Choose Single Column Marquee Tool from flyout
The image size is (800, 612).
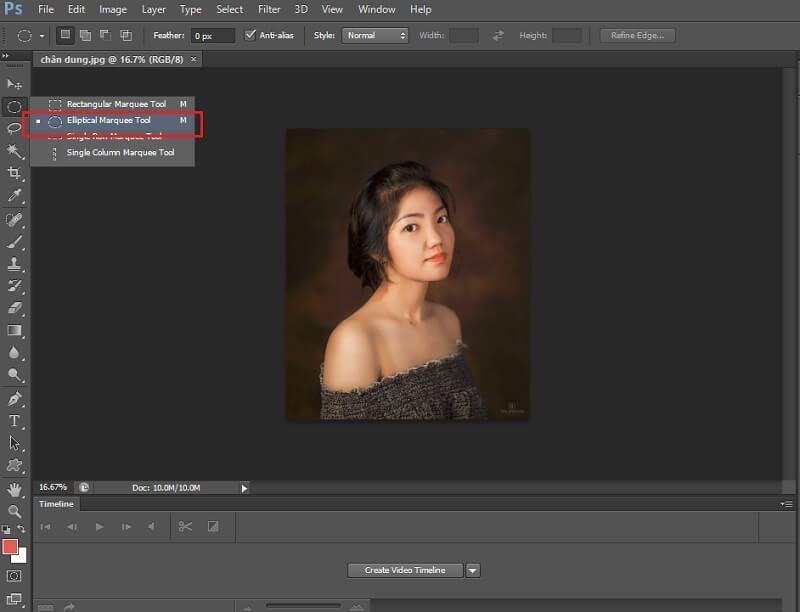pos(120,153)
